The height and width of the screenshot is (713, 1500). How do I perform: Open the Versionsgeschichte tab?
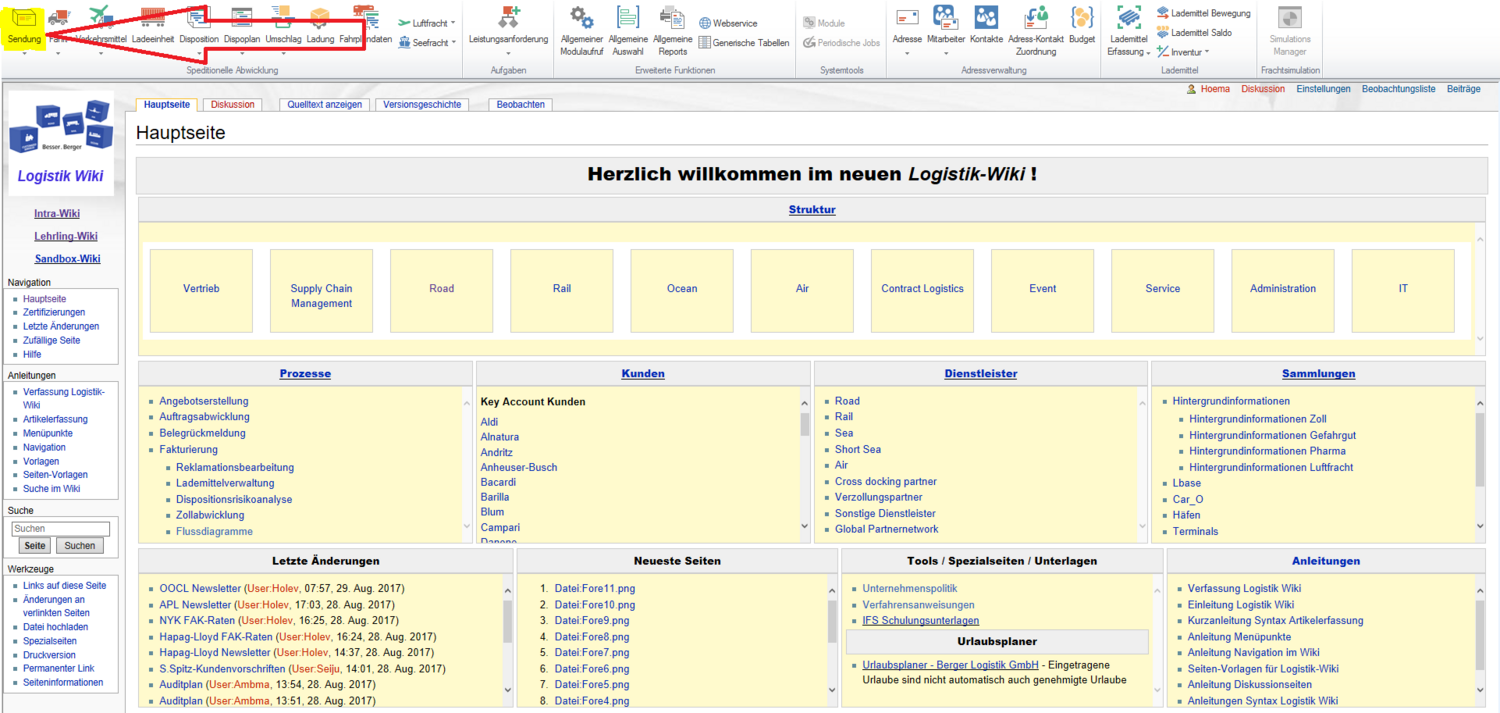click(422, 104)
